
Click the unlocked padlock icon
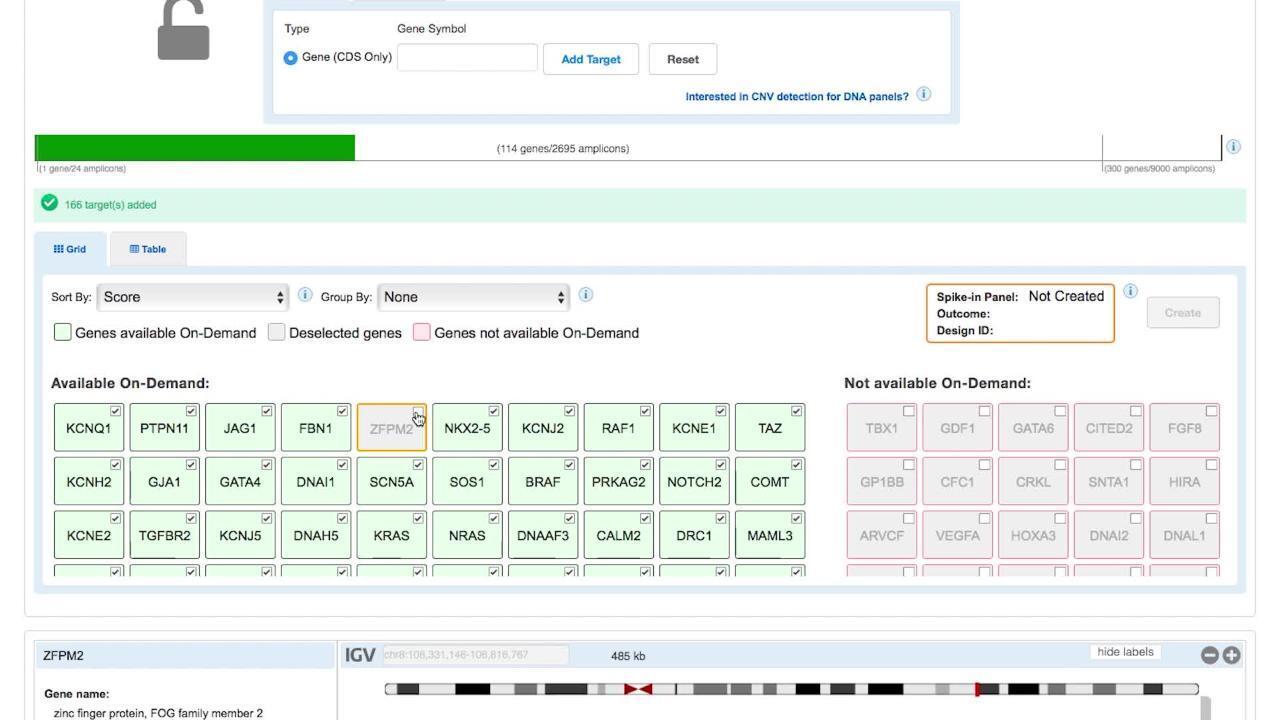(183, 30)
